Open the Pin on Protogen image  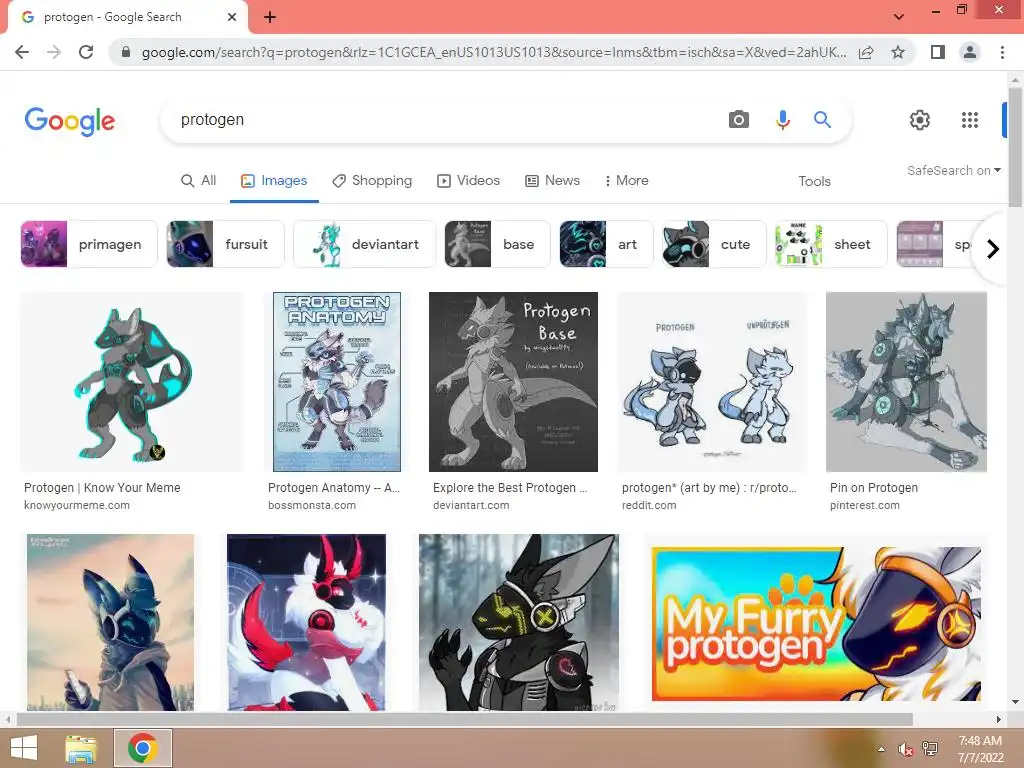point(906,382)
